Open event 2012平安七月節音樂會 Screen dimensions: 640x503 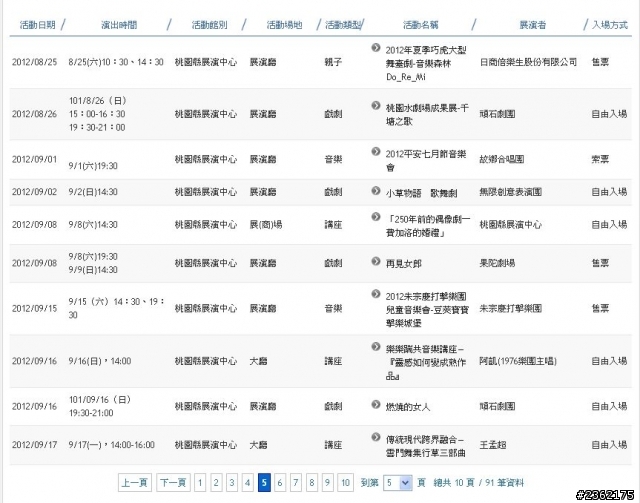(426, 160)
